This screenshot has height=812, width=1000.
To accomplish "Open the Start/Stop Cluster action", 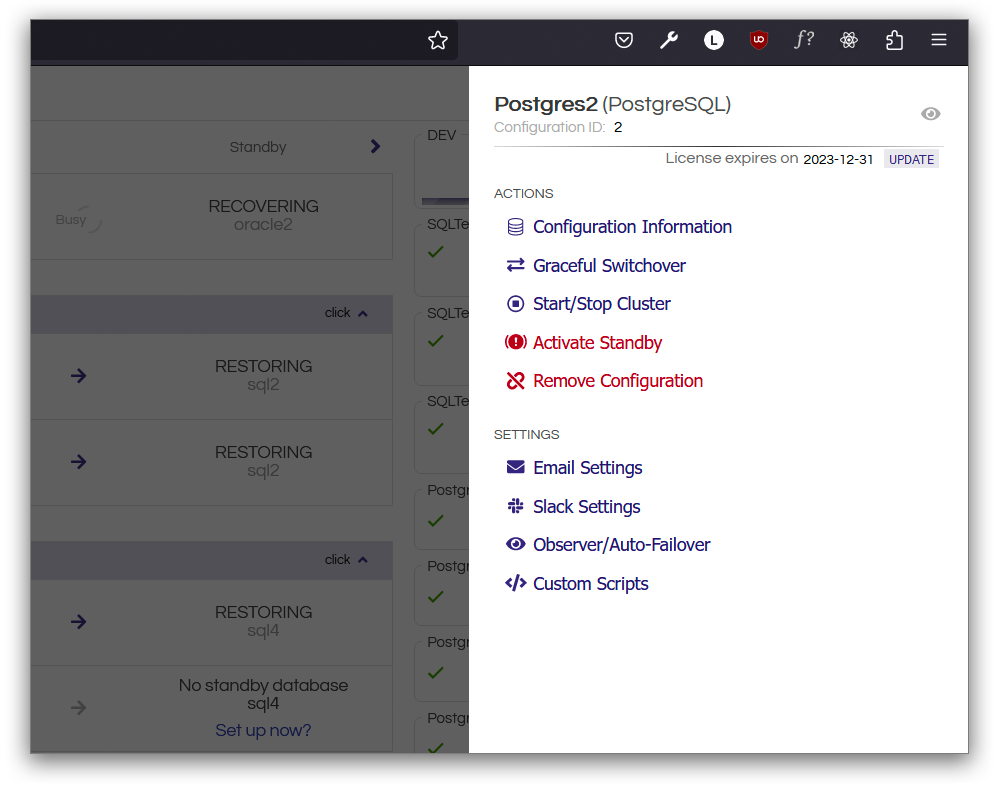I will (x=601, y=304).
